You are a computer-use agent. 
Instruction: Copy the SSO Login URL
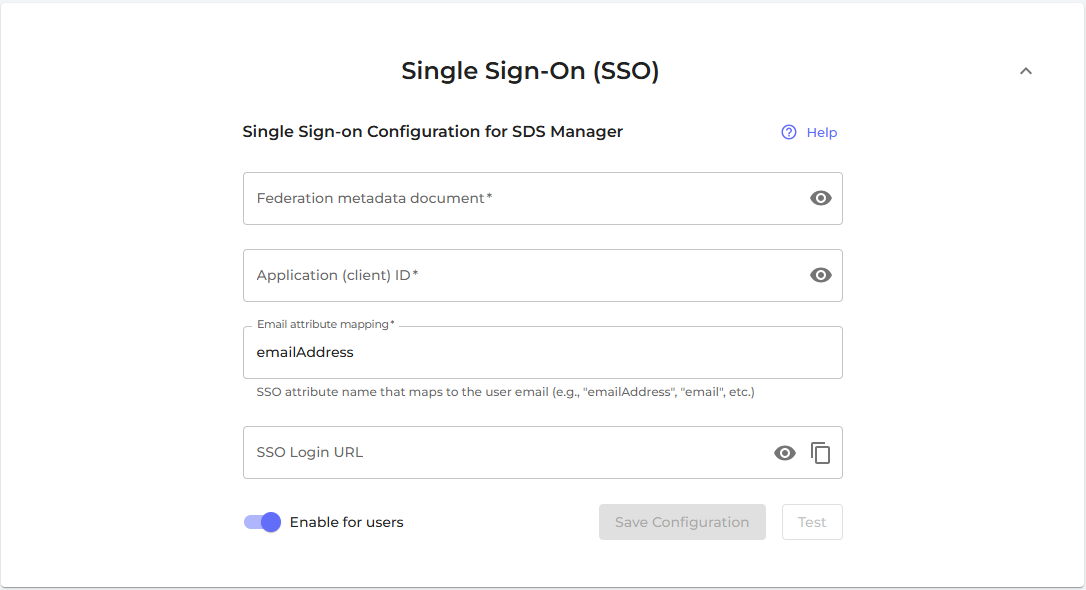[820, 453]
